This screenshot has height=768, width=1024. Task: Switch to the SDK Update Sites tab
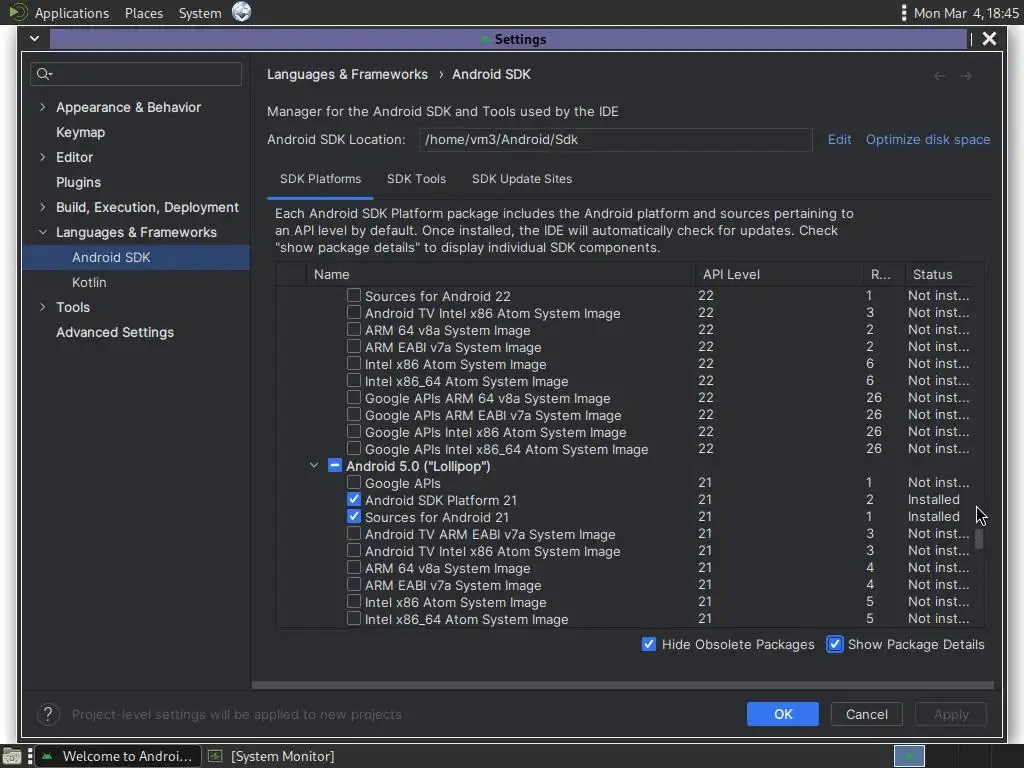pyautogui.click(x=522, y=179)
